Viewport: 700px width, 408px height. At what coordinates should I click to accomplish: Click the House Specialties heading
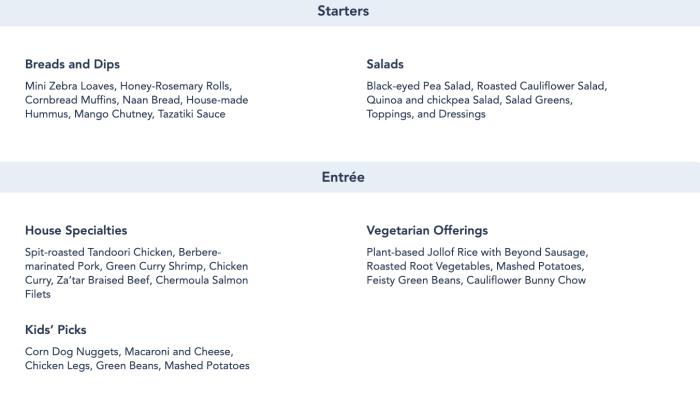(76, 231)
